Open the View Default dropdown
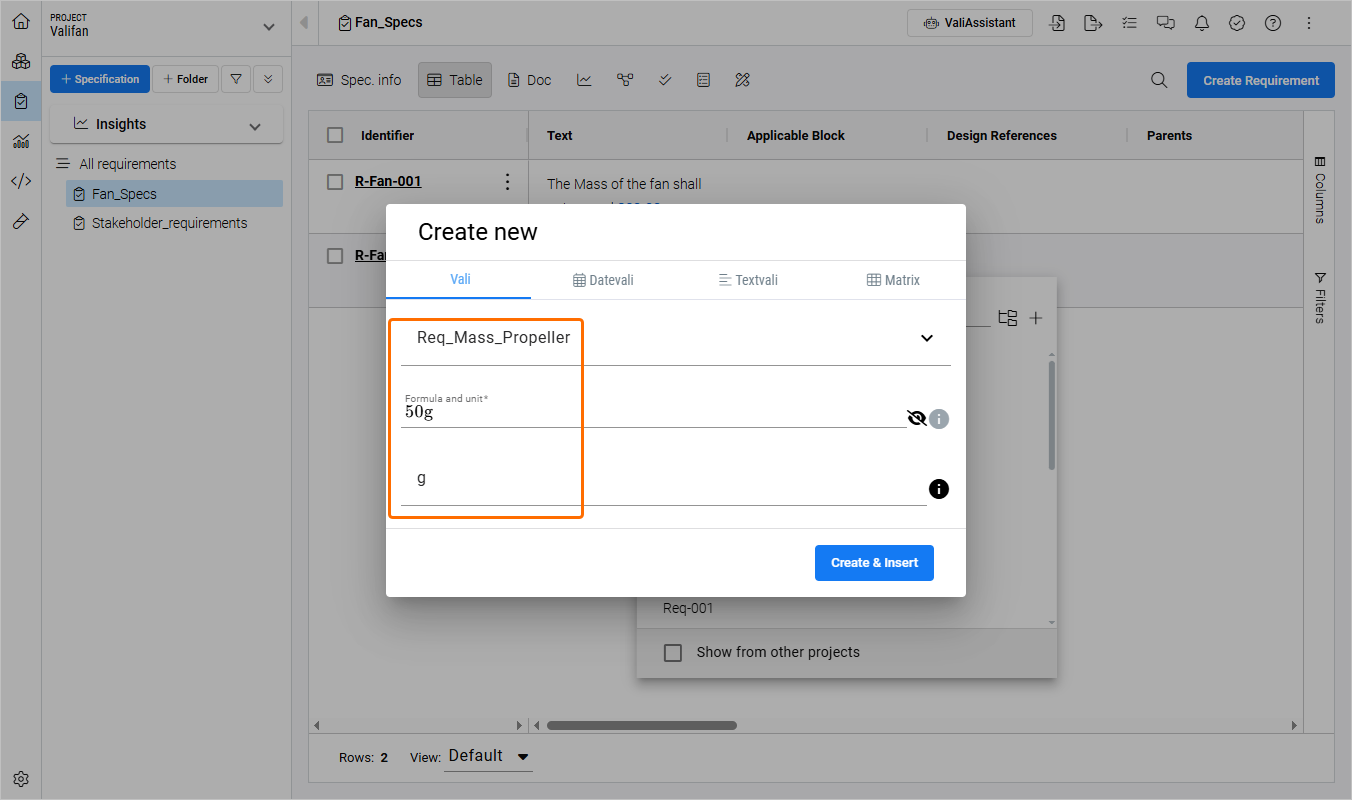Screen dimensions: 1352x800 point(489,756)
